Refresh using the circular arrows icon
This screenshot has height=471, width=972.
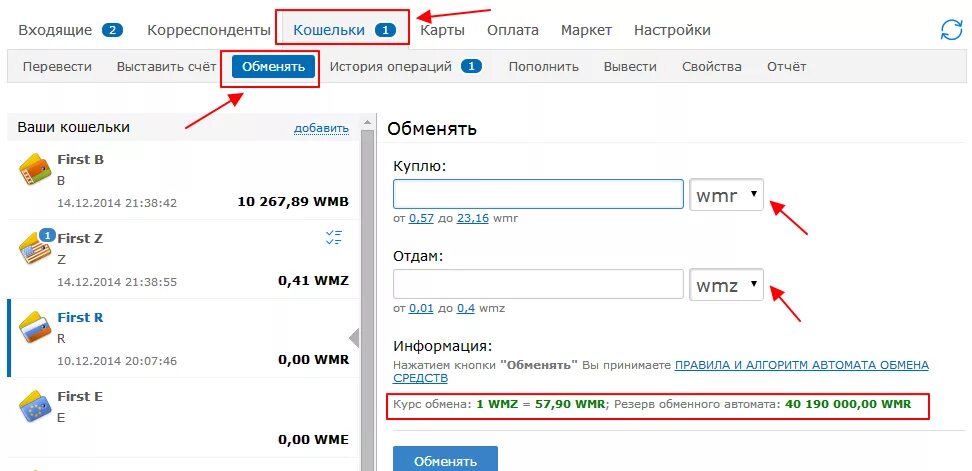[952, 30]
